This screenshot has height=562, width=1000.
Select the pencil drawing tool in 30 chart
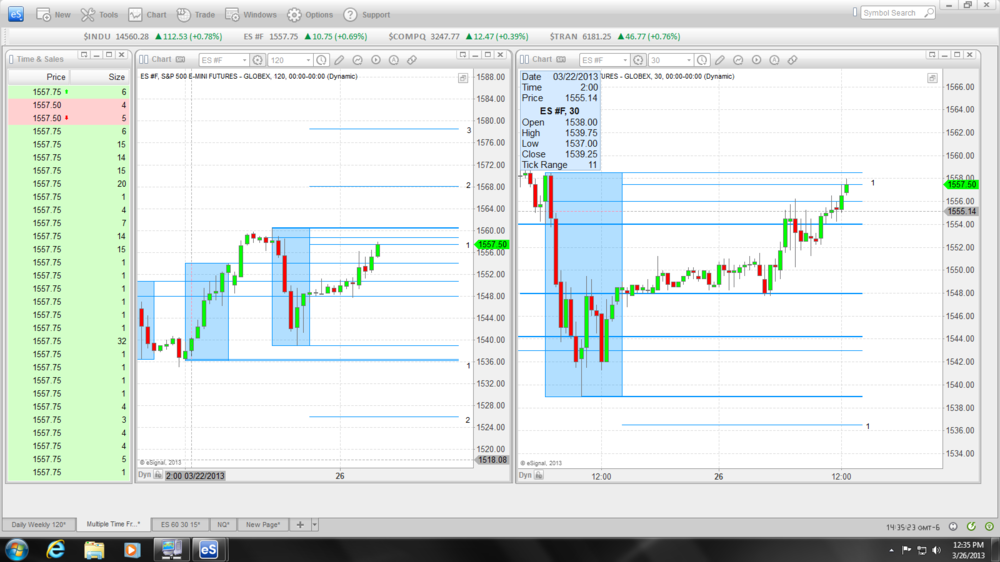720,60
